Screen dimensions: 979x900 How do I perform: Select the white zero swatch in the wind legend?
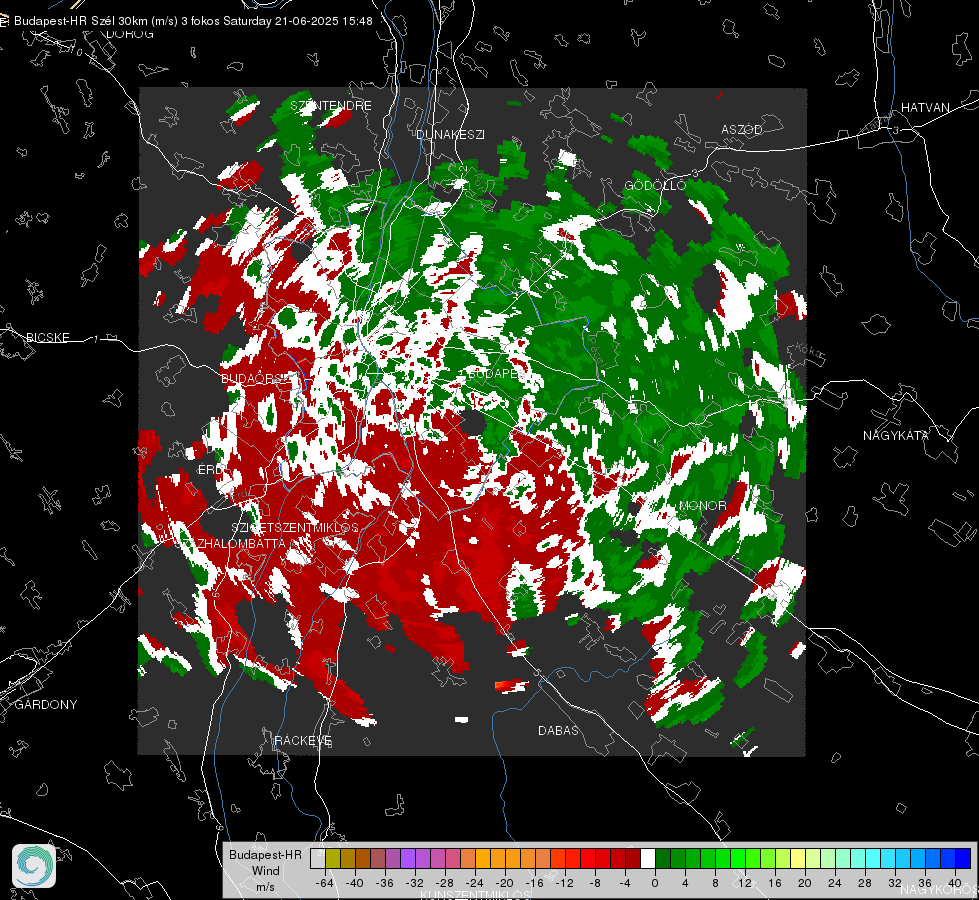click(647, 859)
